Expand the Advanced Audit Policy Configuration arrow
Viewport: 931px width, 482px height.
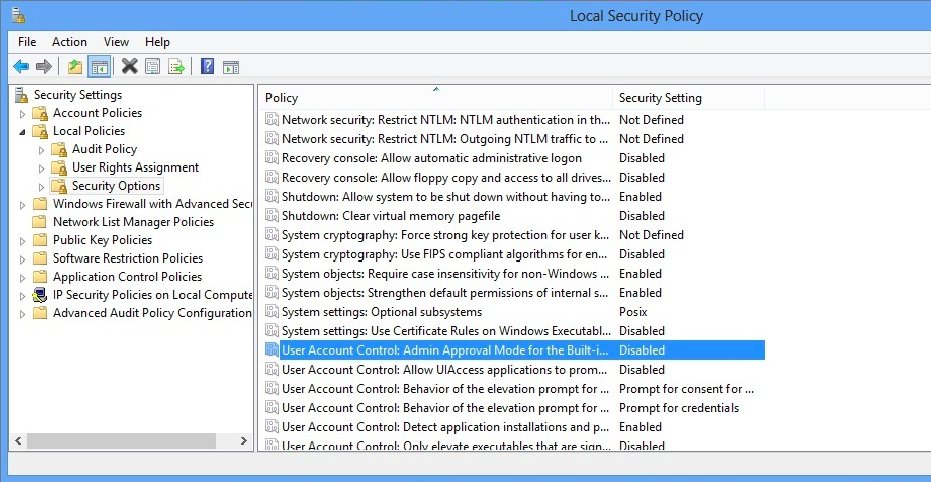23,314
